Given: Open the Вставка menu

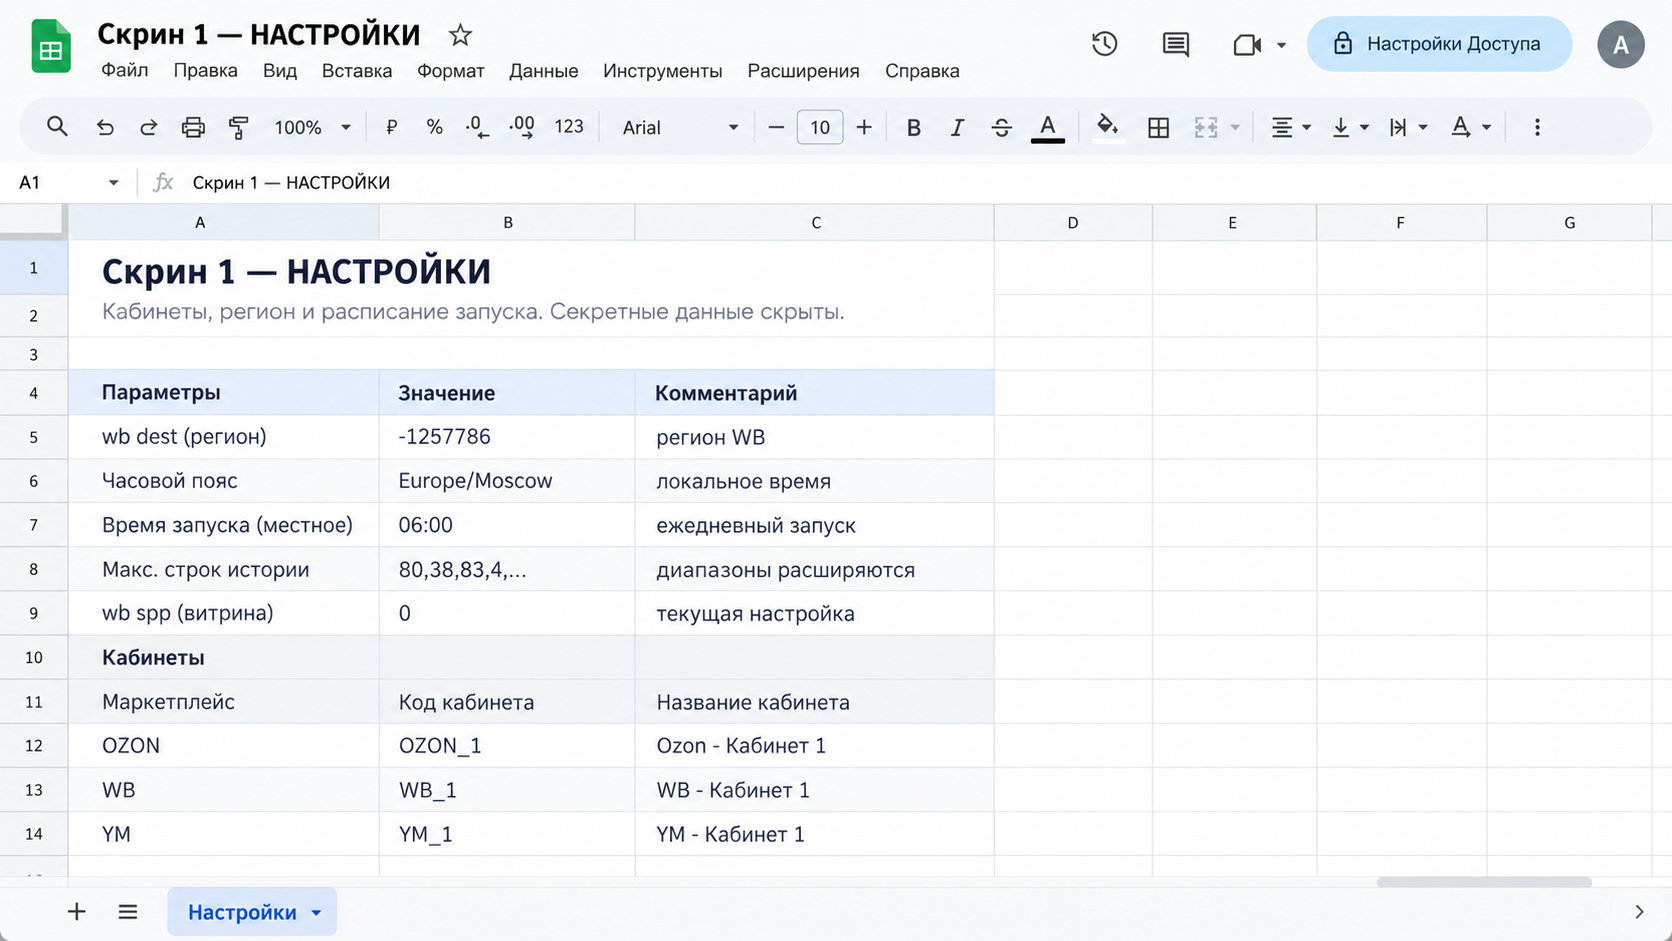Looking at the screenshot, I should point(357,70).
